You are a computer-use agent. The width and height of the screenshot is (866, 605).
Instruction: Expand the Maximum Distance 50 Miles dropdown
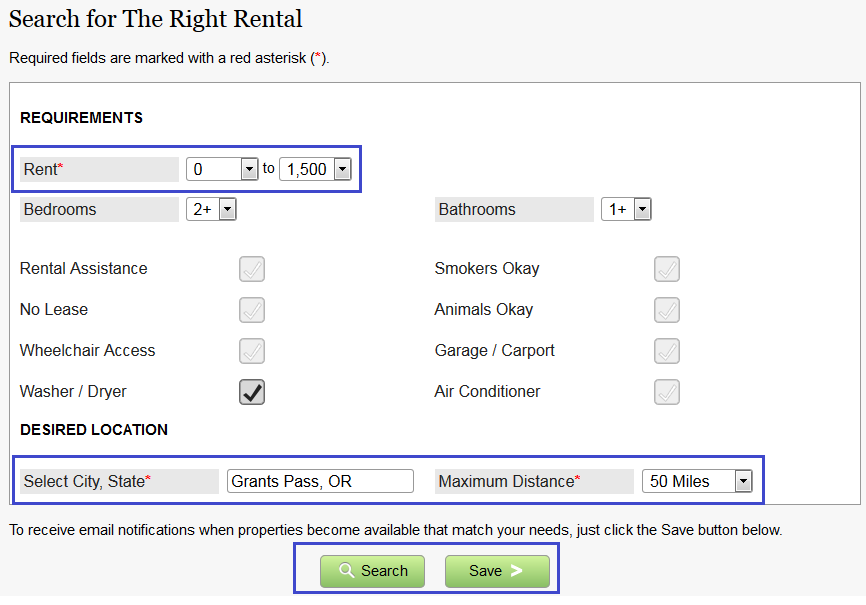696,481
